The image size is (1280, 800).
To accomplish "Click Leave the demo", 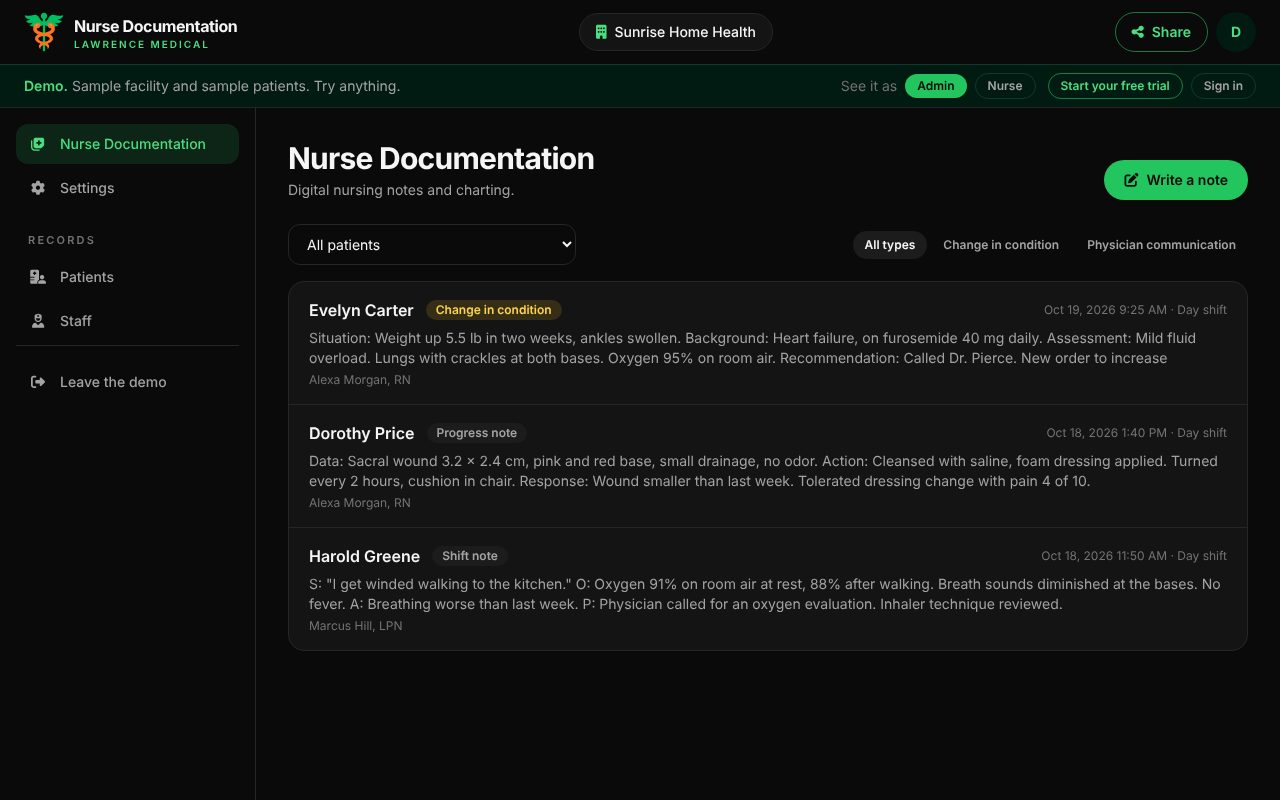I will click(127, 382).
